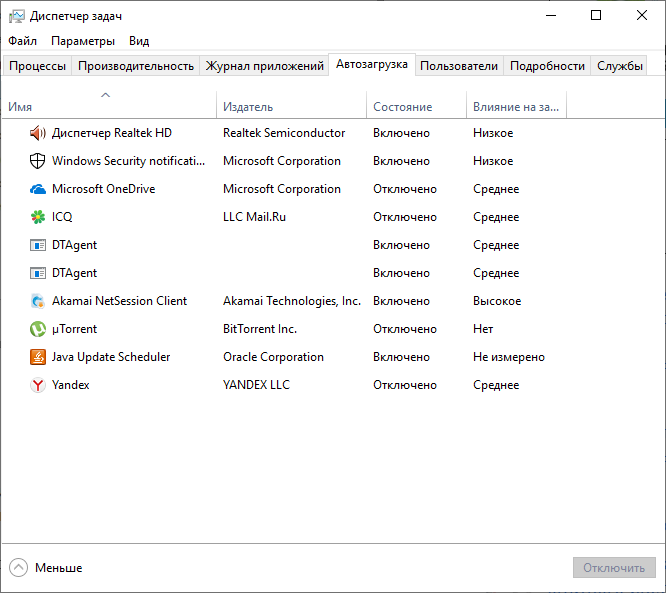Click the Отключить button
666x593 pixels.
tap(614, 568)
